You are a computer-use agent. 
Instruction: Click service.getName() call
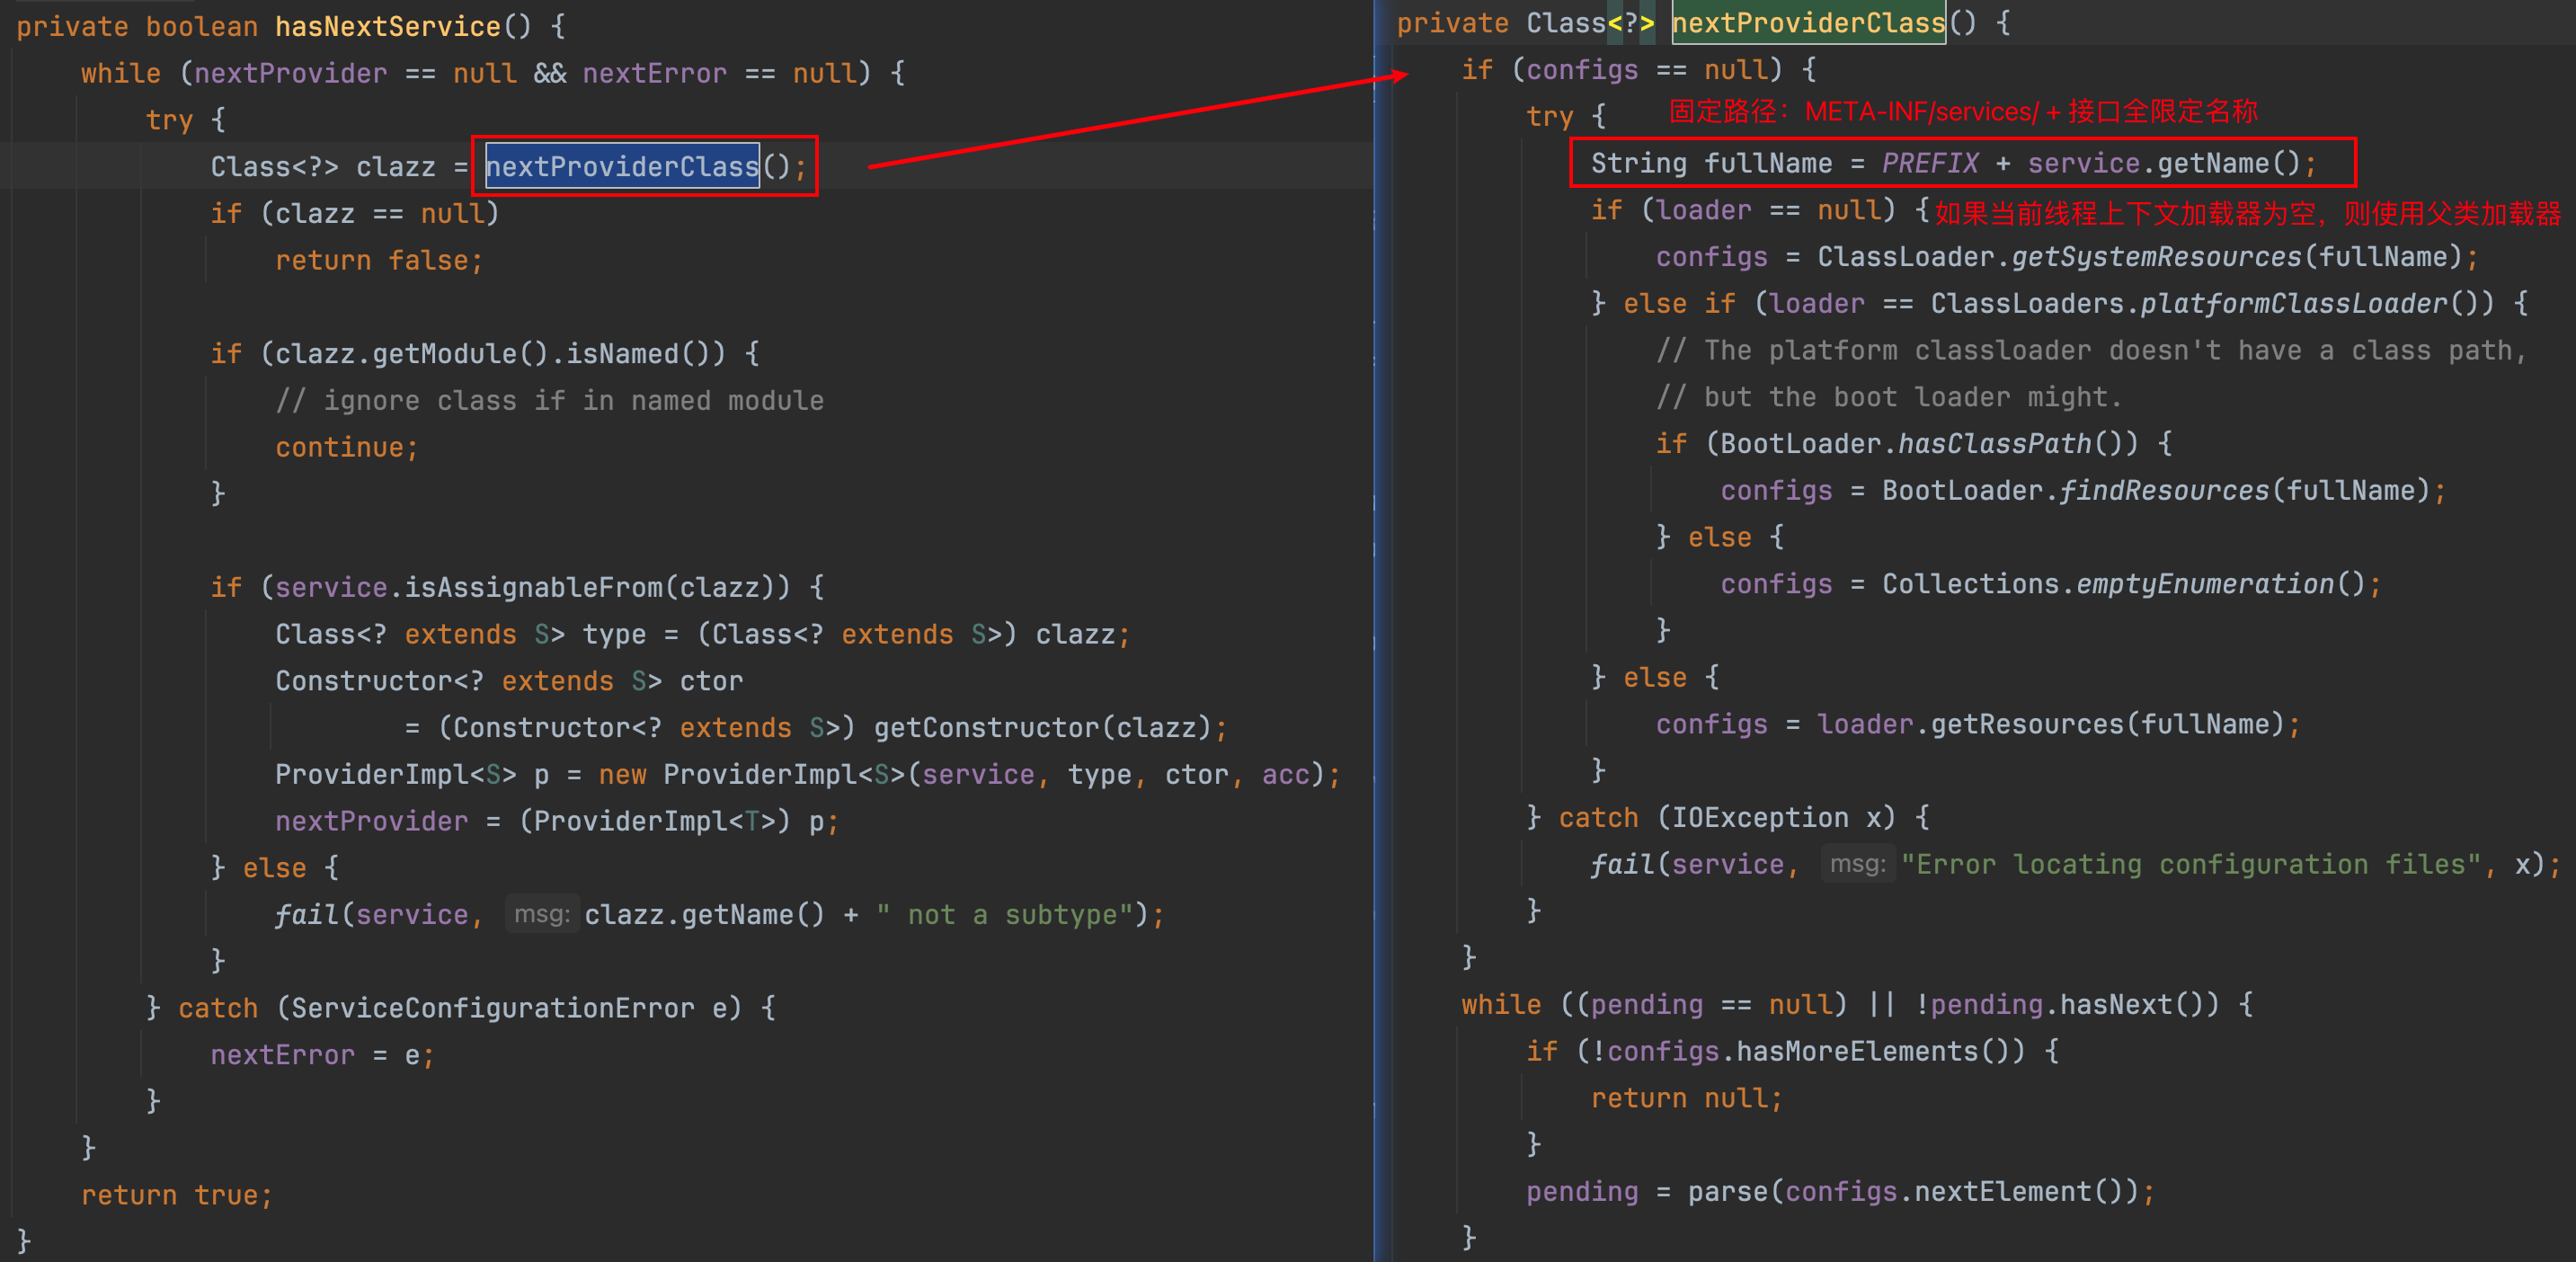click(x=2164, y=163)
